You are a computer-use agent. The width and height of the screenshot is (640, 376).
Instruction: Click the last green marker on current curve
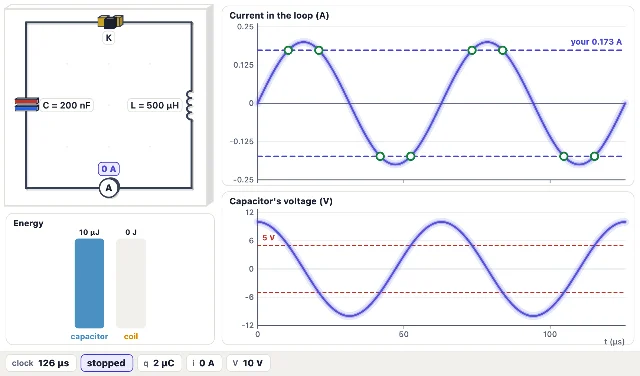(594, 156)
